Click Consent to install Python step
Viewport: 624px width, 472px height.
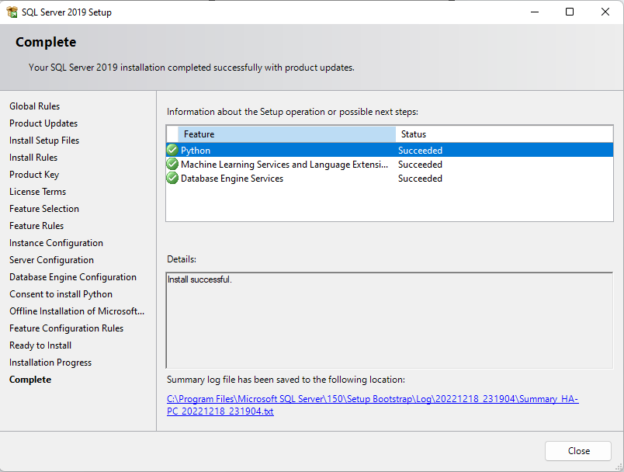coord(61,294)
